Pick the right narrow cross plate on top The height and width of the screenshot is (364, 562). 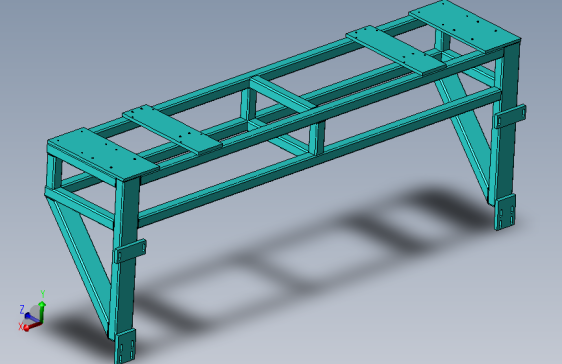pyautogui.click(x=396, y=51)
